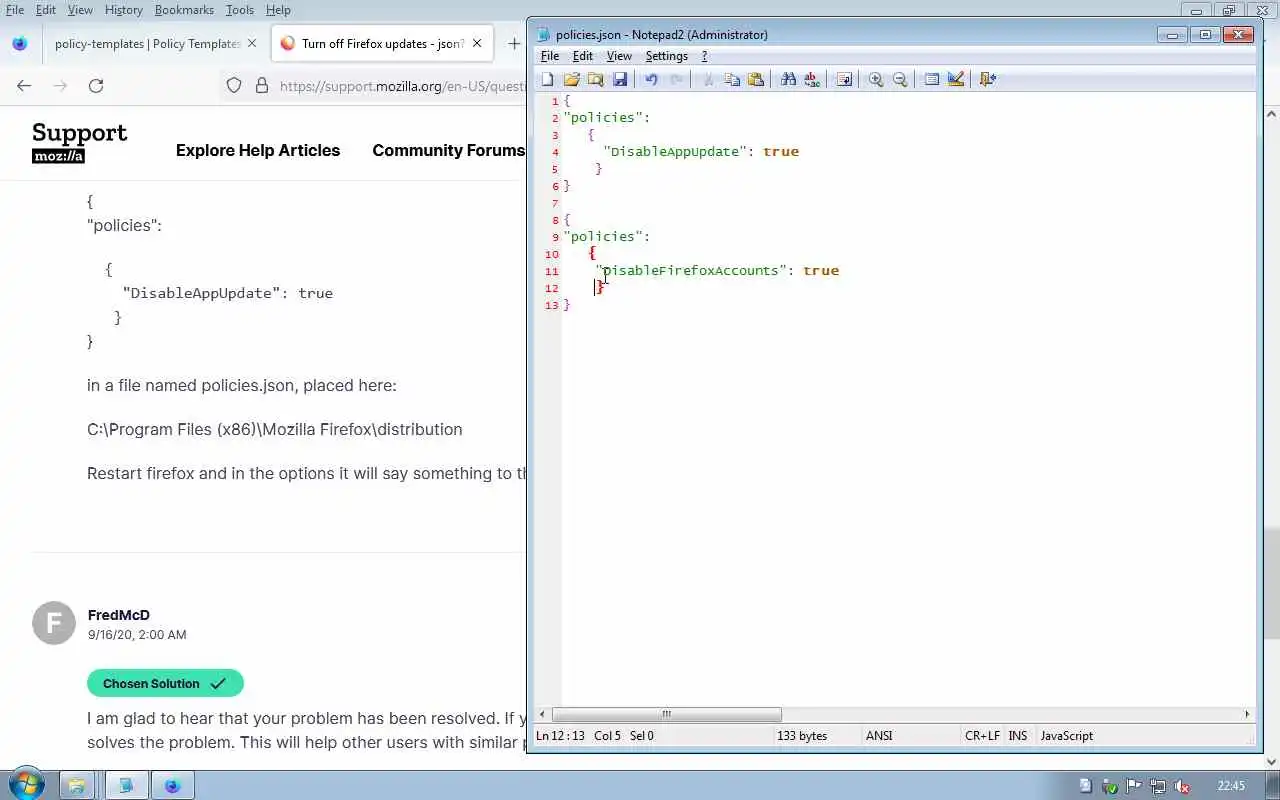Click Community Forums link

[448, 150]
